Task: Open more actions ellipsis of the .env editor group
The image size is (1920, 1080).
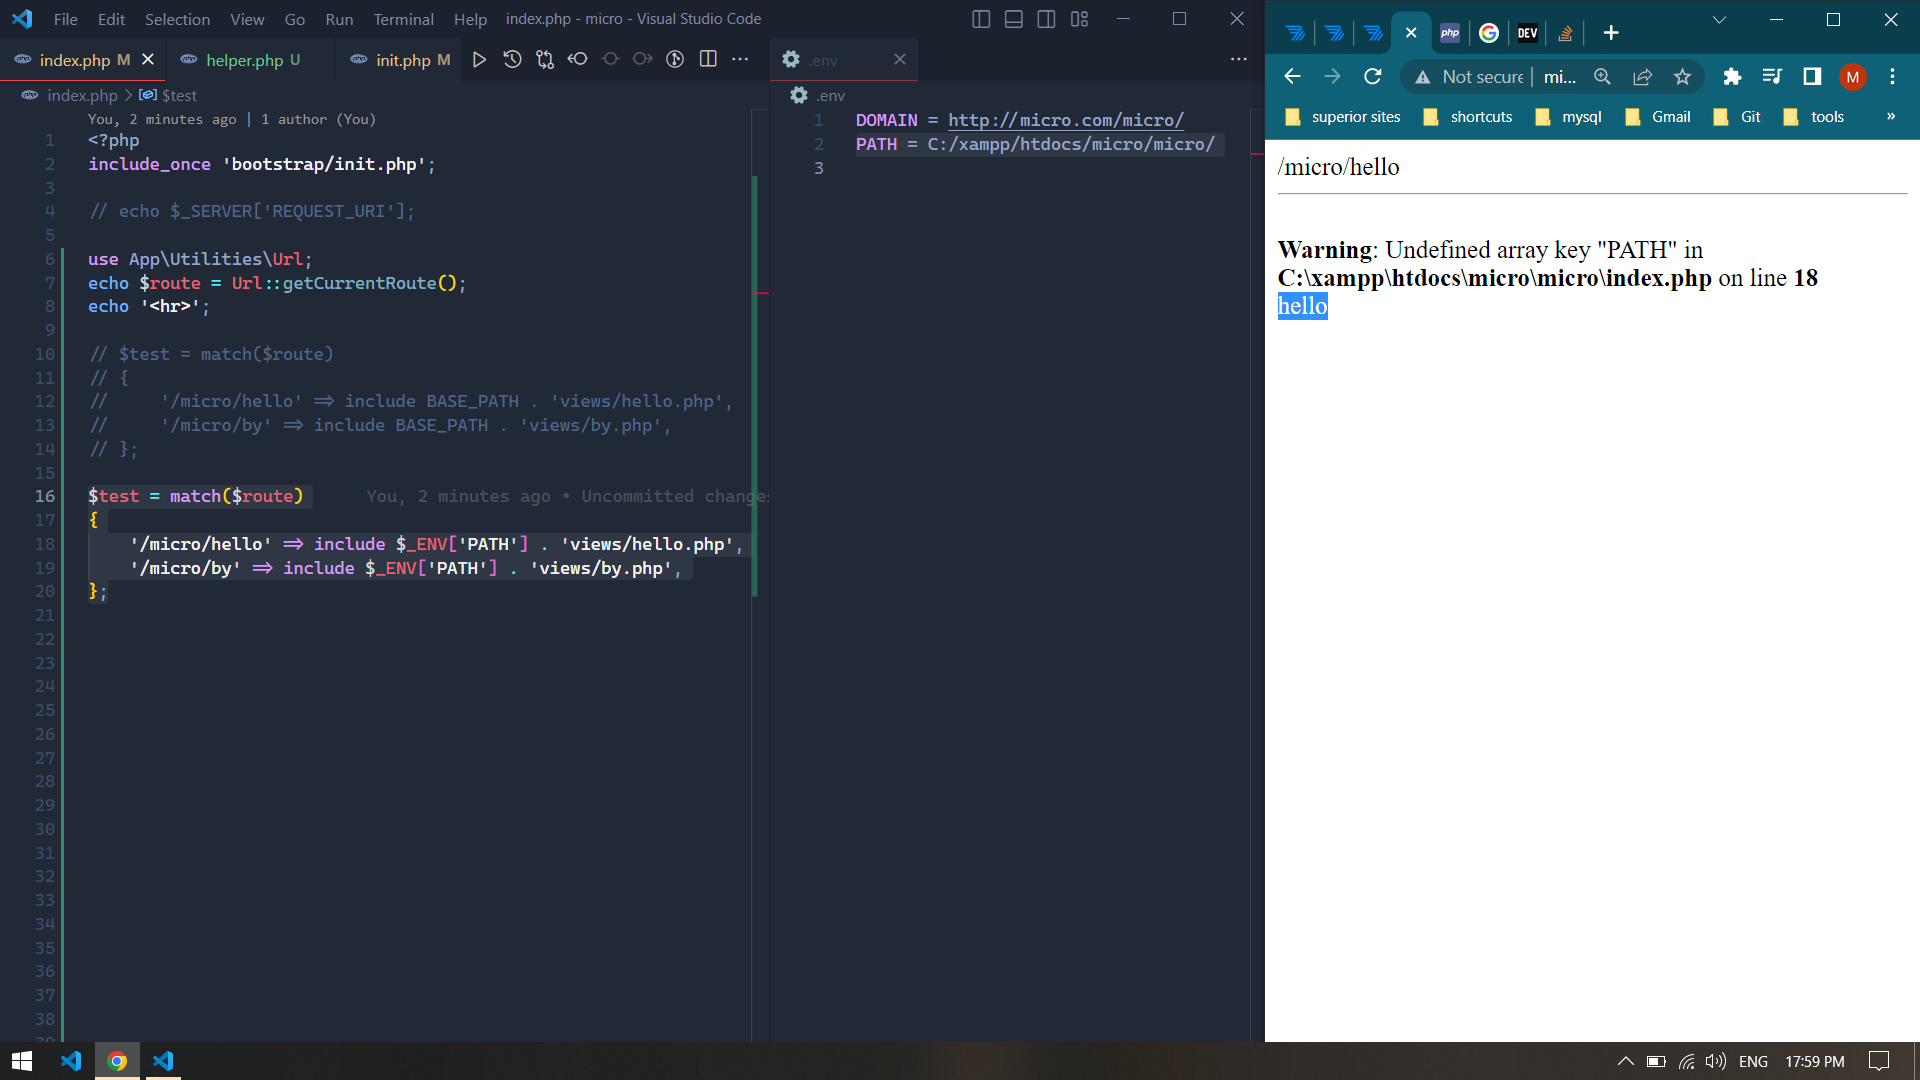Action: pos(1239,60)
